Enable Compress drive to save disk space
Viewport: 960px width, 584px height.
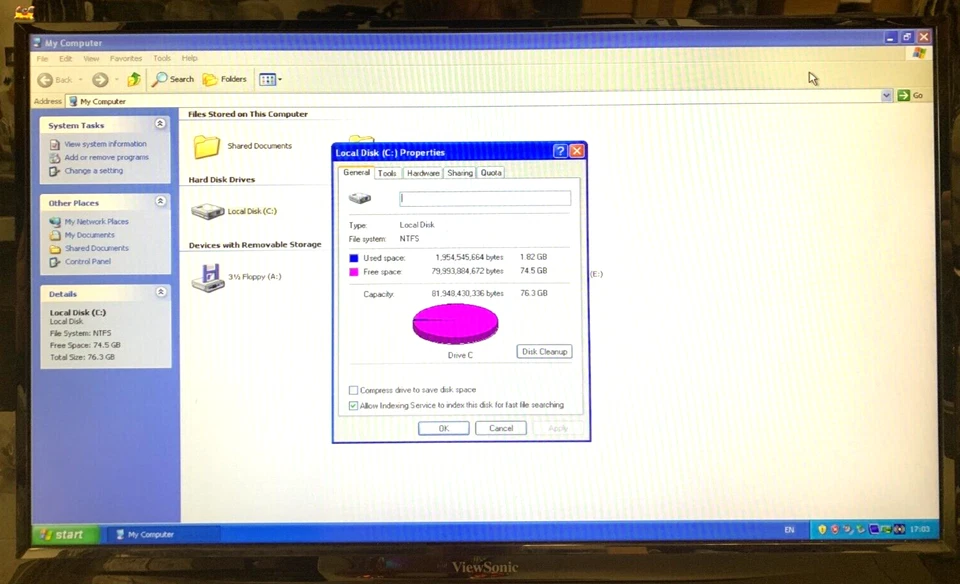(353, 390)
